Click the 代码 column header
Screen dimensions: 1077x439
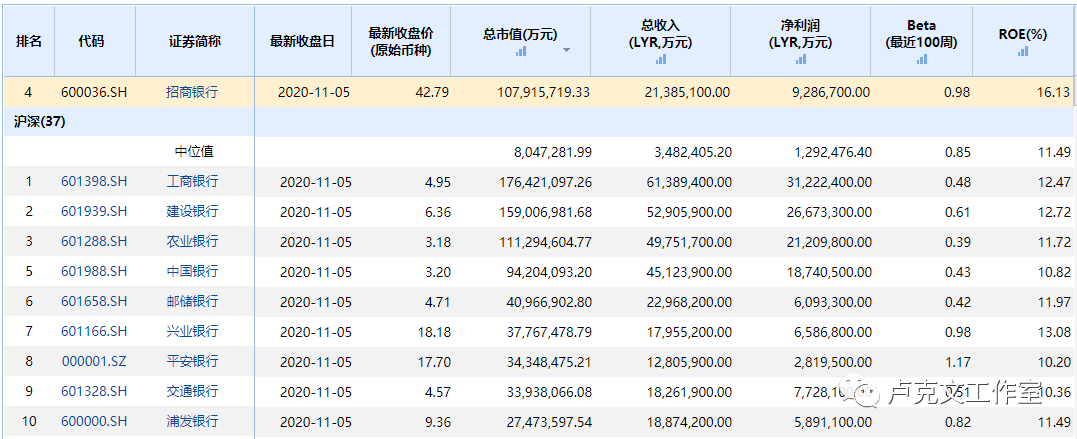(95, 41)
